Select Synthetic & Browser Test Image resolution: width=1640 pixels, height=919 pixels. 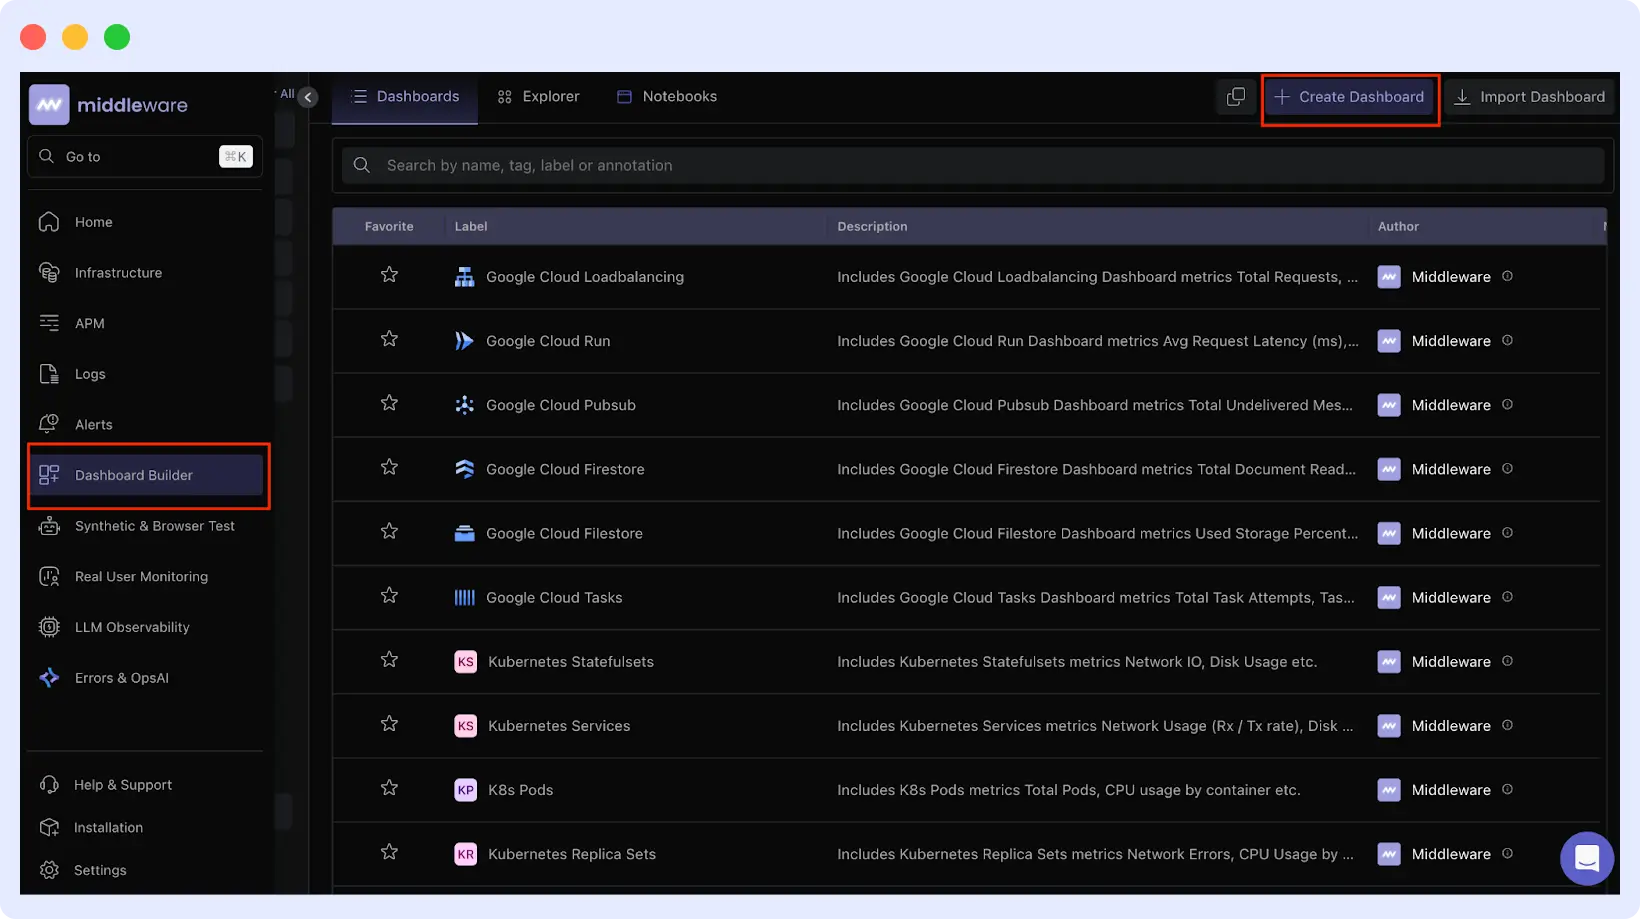click(x=154, y=525)
